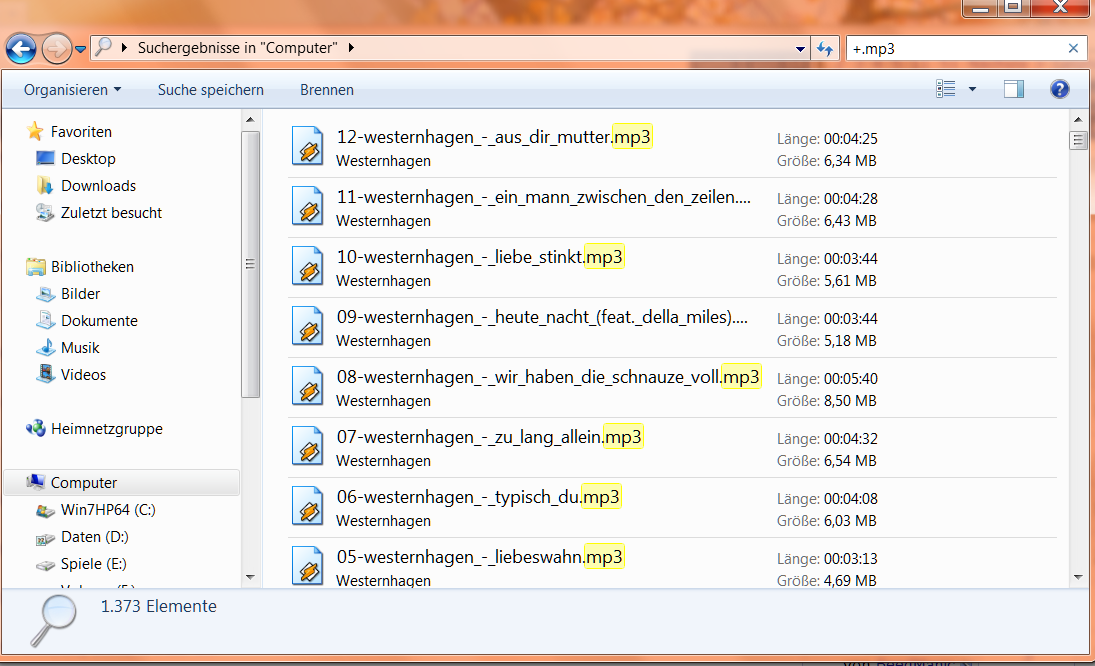Open the Videos library

83,375
